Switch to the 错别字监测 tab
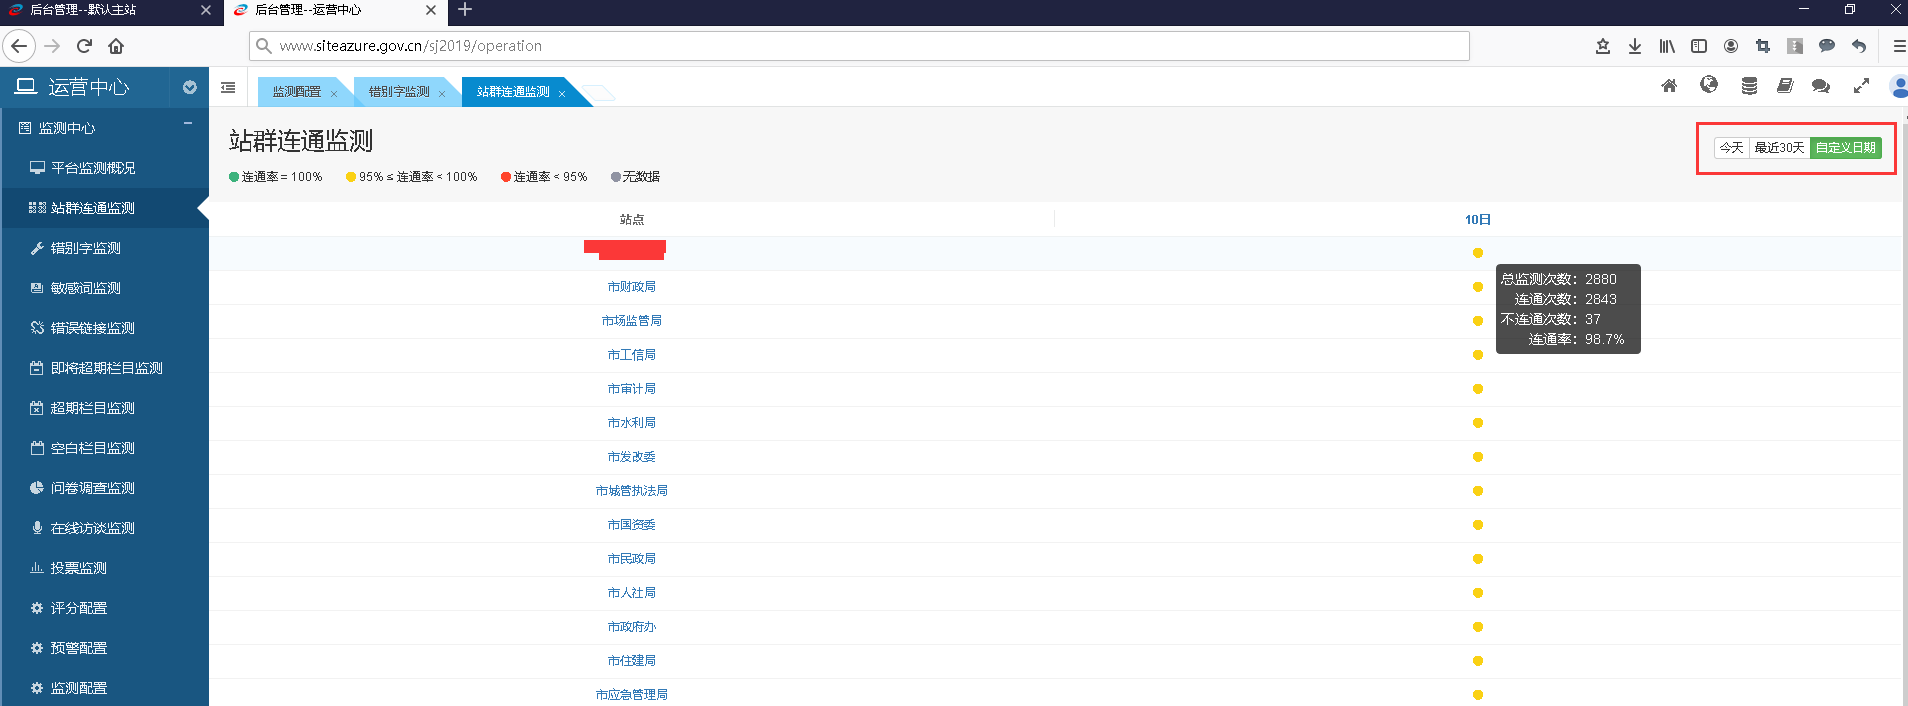The width and height of the screenshot is (1908, 706). point(399,92)
